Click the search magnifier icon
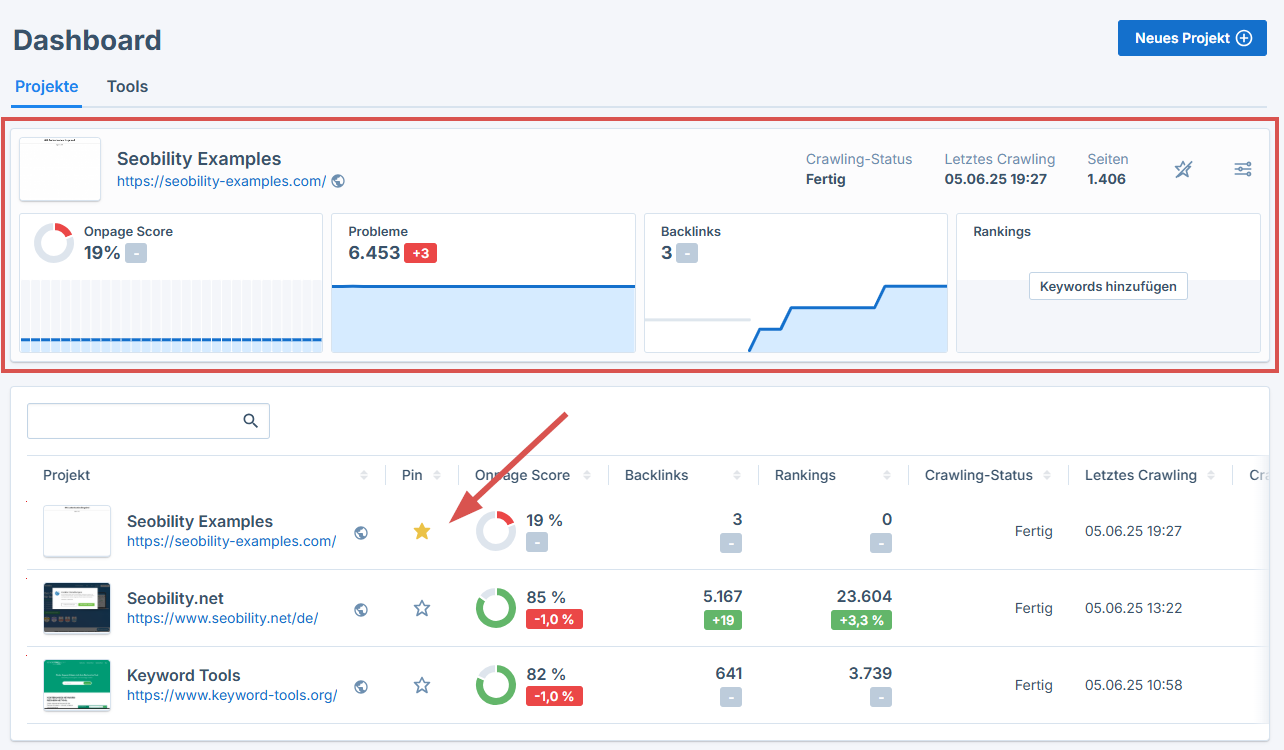The width and height of the screenshot is (1284, 750). (251, 421)
